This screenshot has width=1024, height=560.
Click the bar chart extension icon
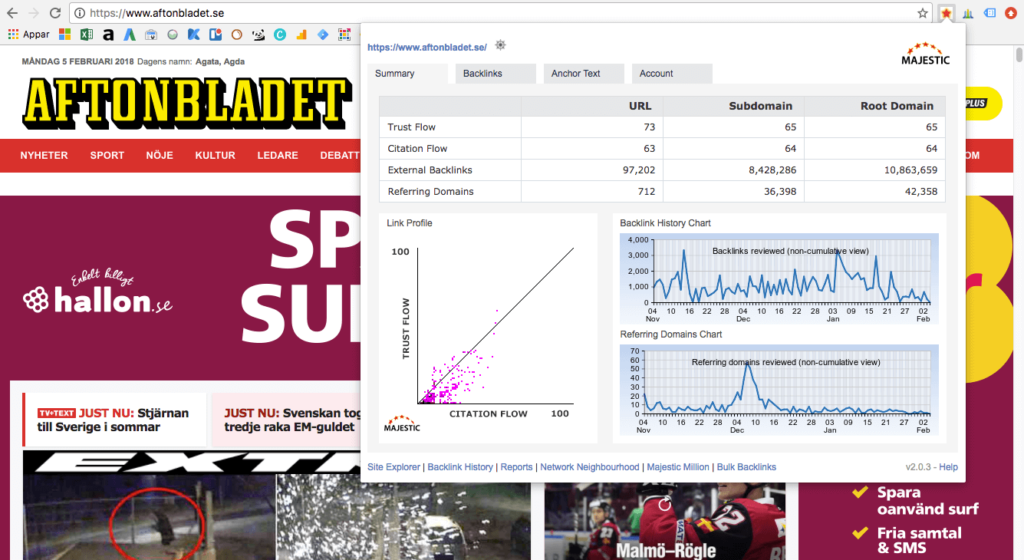(968, 13)
